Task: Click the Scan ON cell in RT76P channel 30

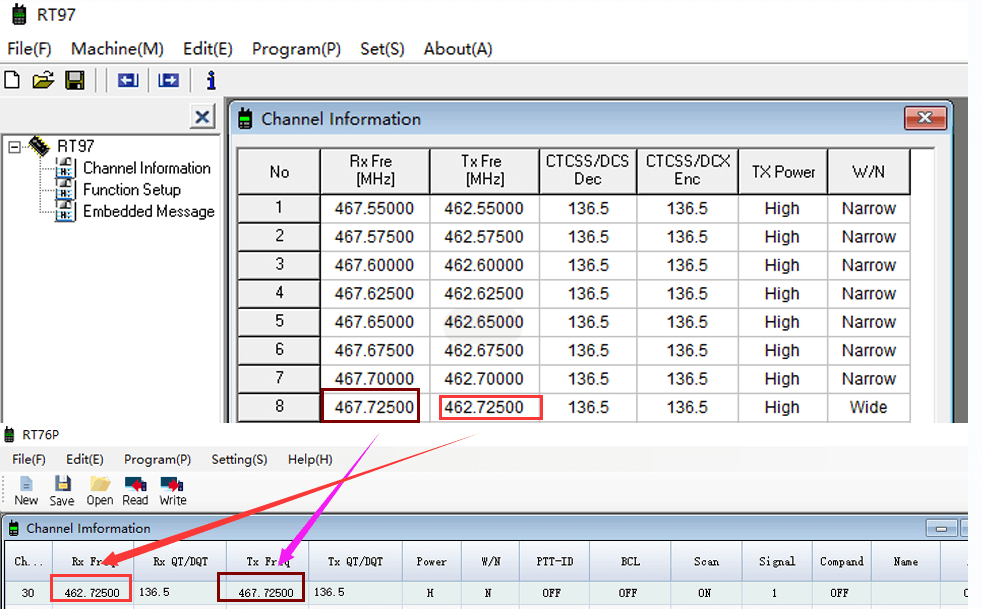Action: 705,593
